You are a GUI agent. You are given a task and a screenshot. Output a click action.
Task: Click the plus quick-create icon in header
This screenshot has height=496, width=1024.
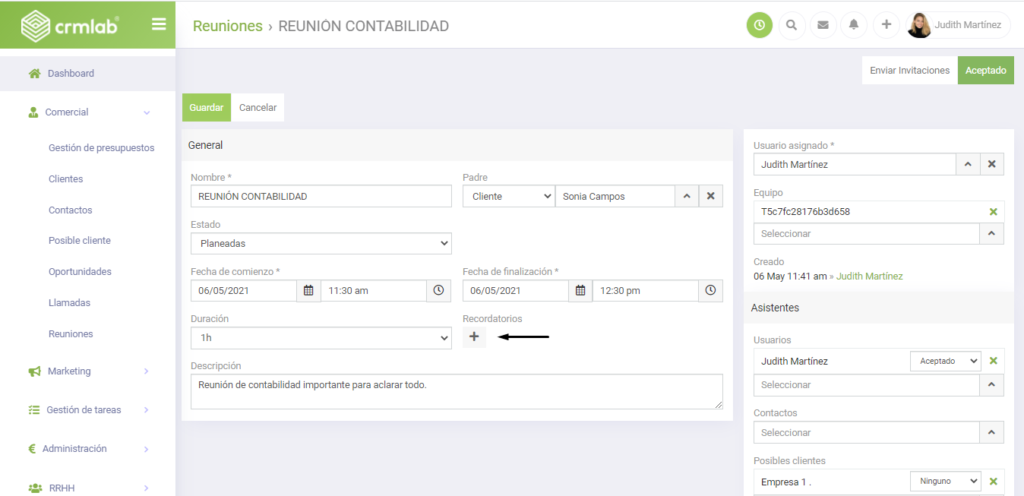(x=886, y=25)
